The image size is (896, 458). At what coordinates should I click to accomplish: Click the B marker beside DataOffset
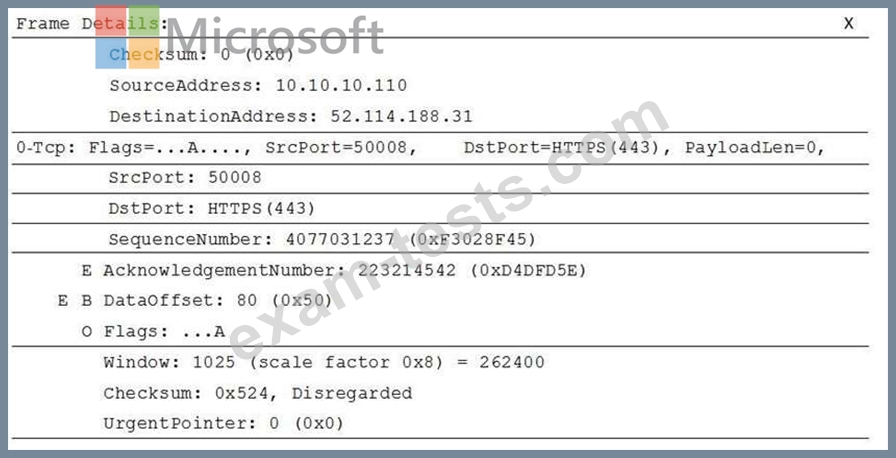tap(86, 301)
